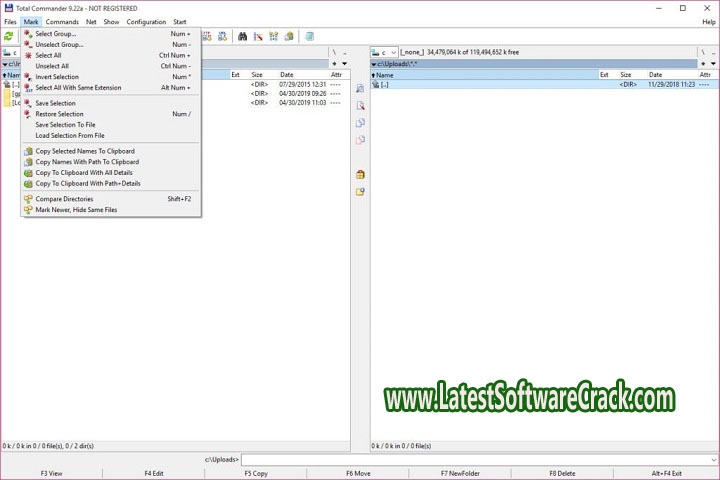This screenshot has width=720, height=480.
Task: Click the binoculars search icon in toolbar
Action: point(242,36)
